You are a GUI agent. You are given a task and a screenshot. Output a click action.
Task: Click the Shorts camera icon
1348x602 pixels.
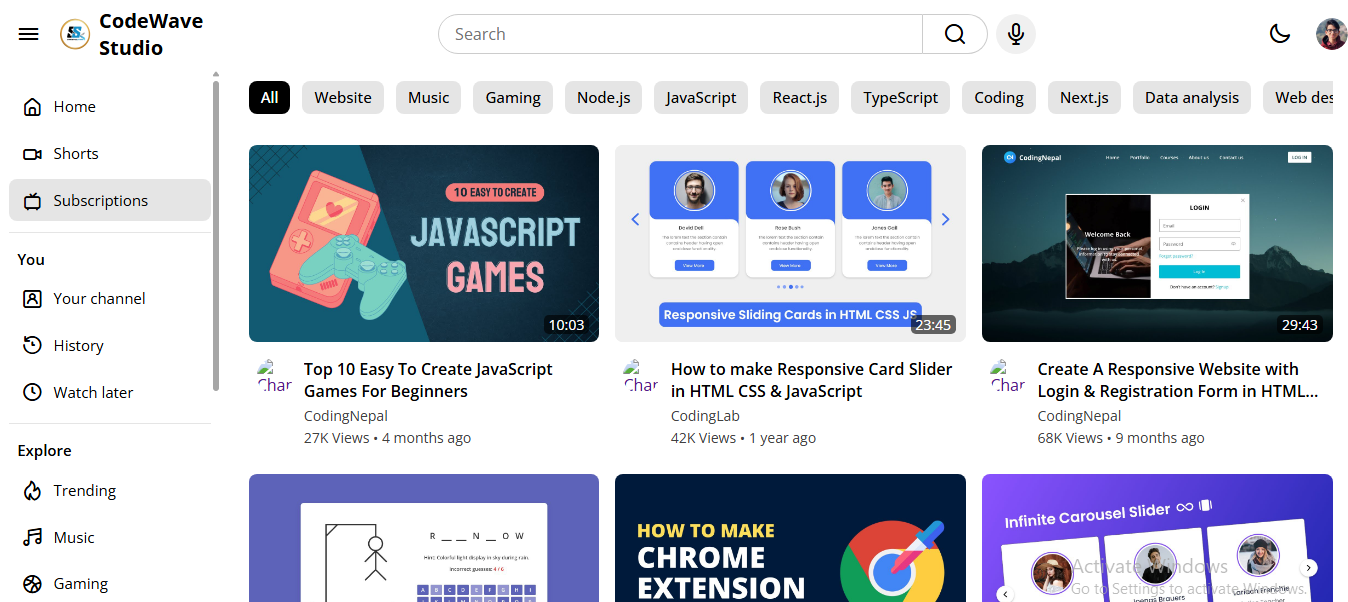pos(33,154)
